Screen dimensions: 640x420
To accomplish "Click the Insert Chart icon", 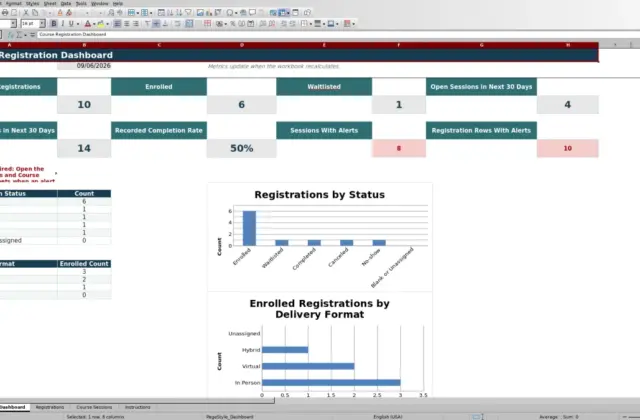I will (209, 13).
